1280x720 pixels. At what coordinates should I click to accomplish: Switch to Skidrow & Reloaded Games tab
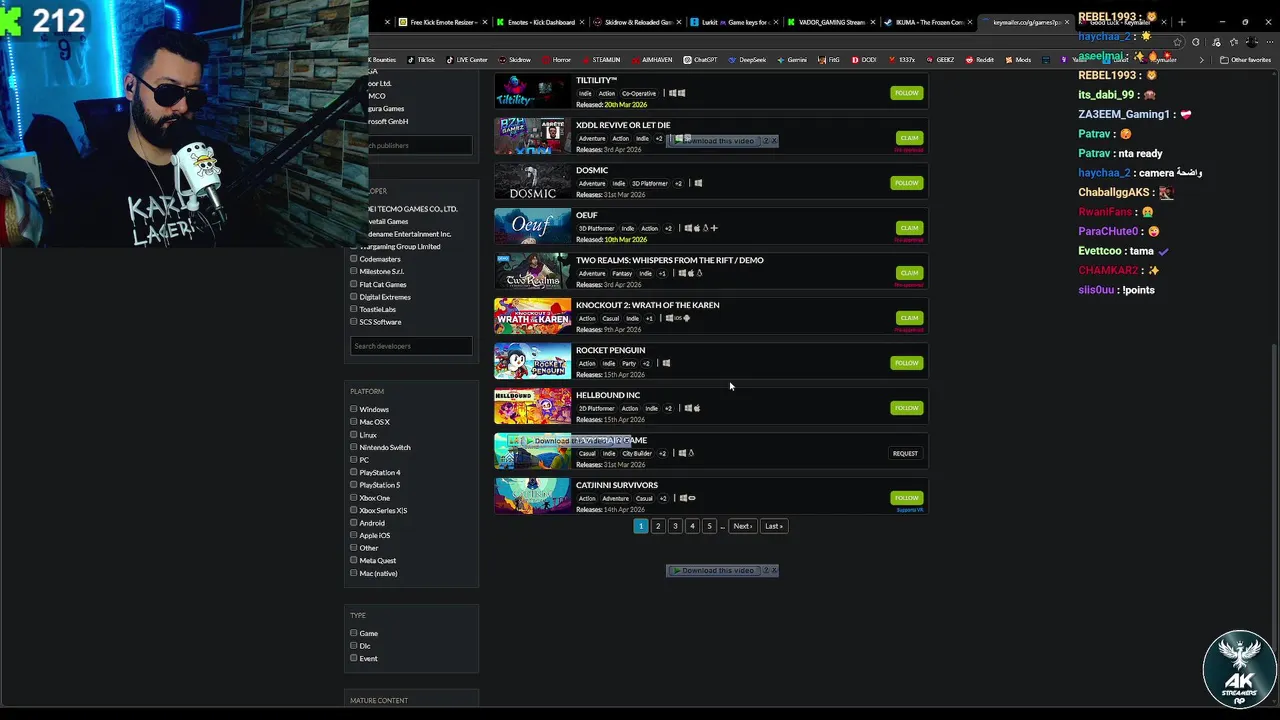click(636, 22)
